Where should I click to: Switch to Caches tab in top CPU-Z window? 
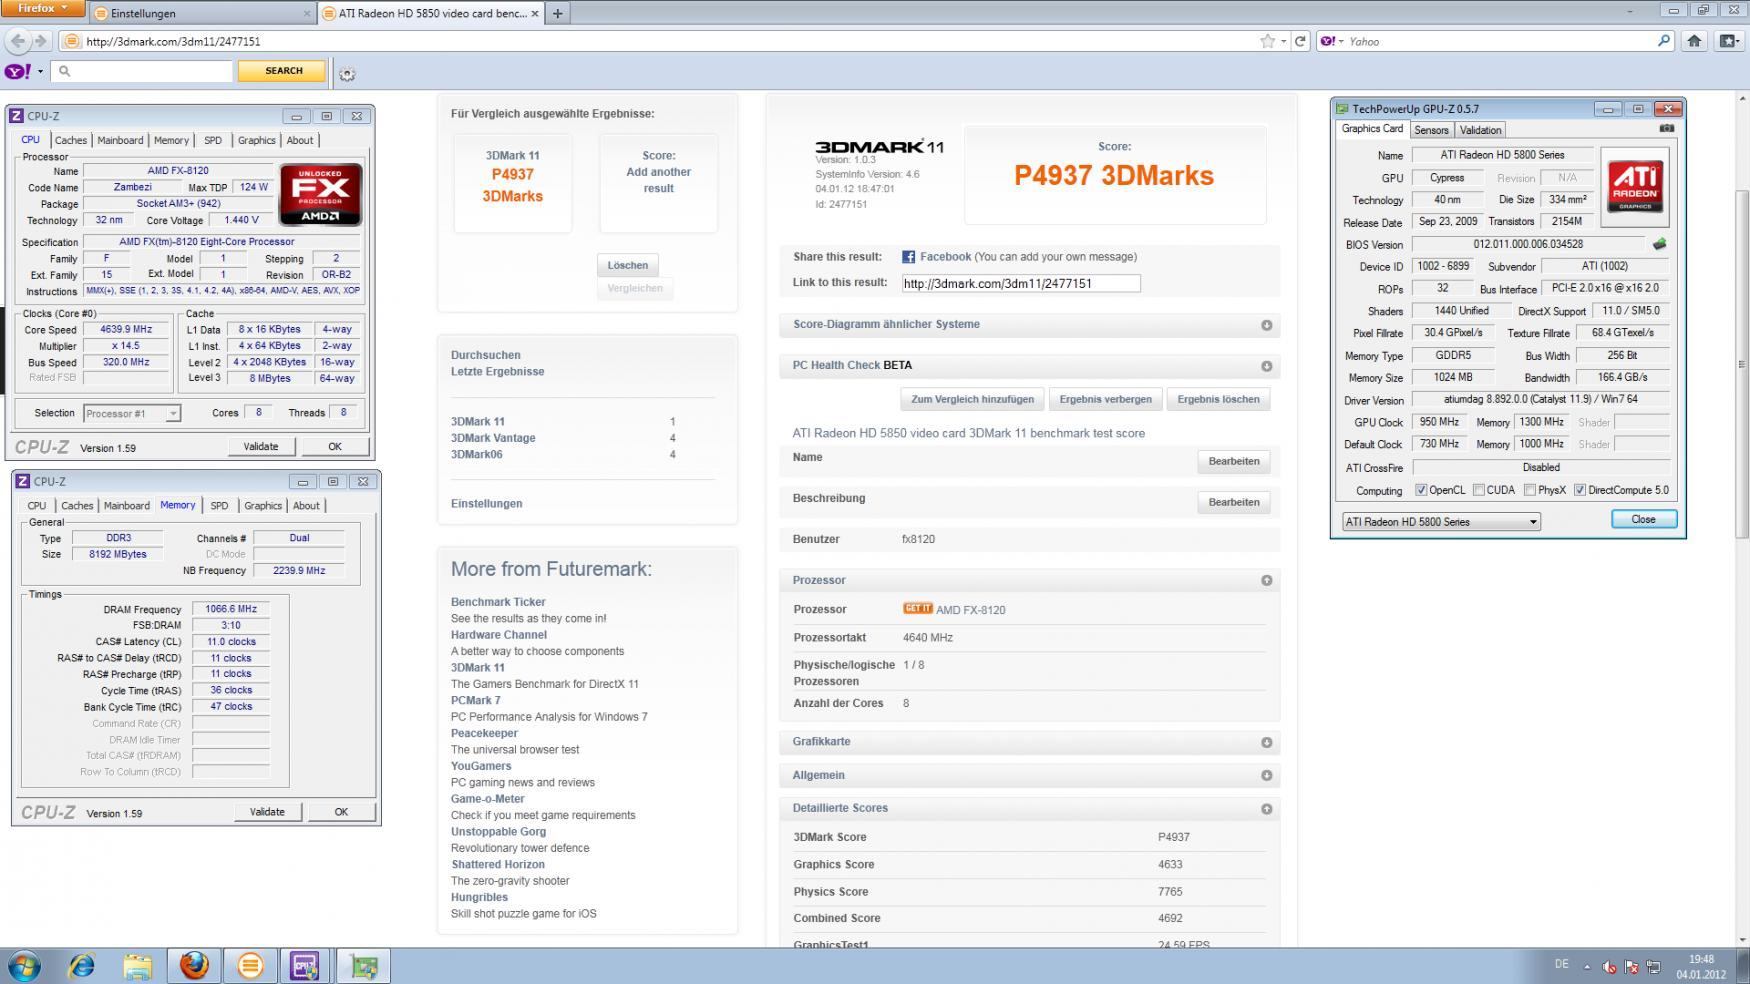pos(70,140)
